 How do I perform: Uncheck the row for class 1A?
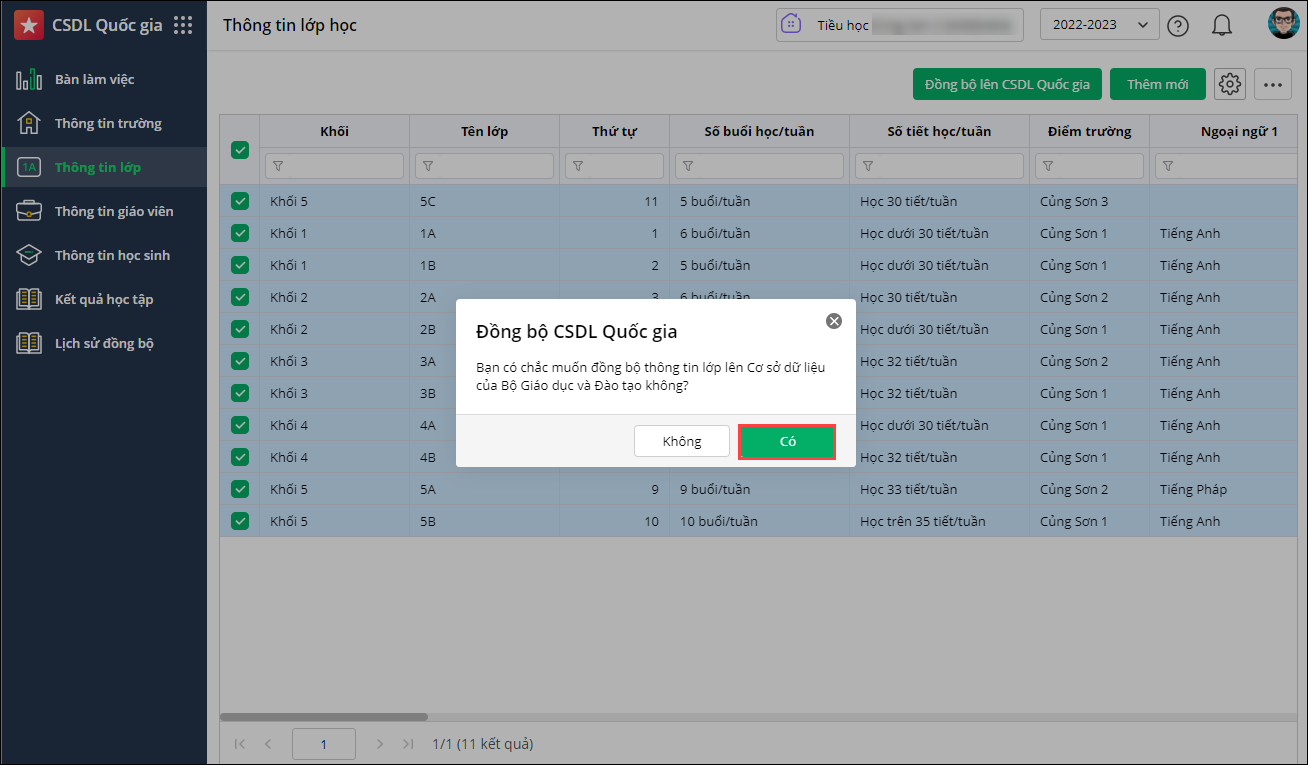pos(240,233)
